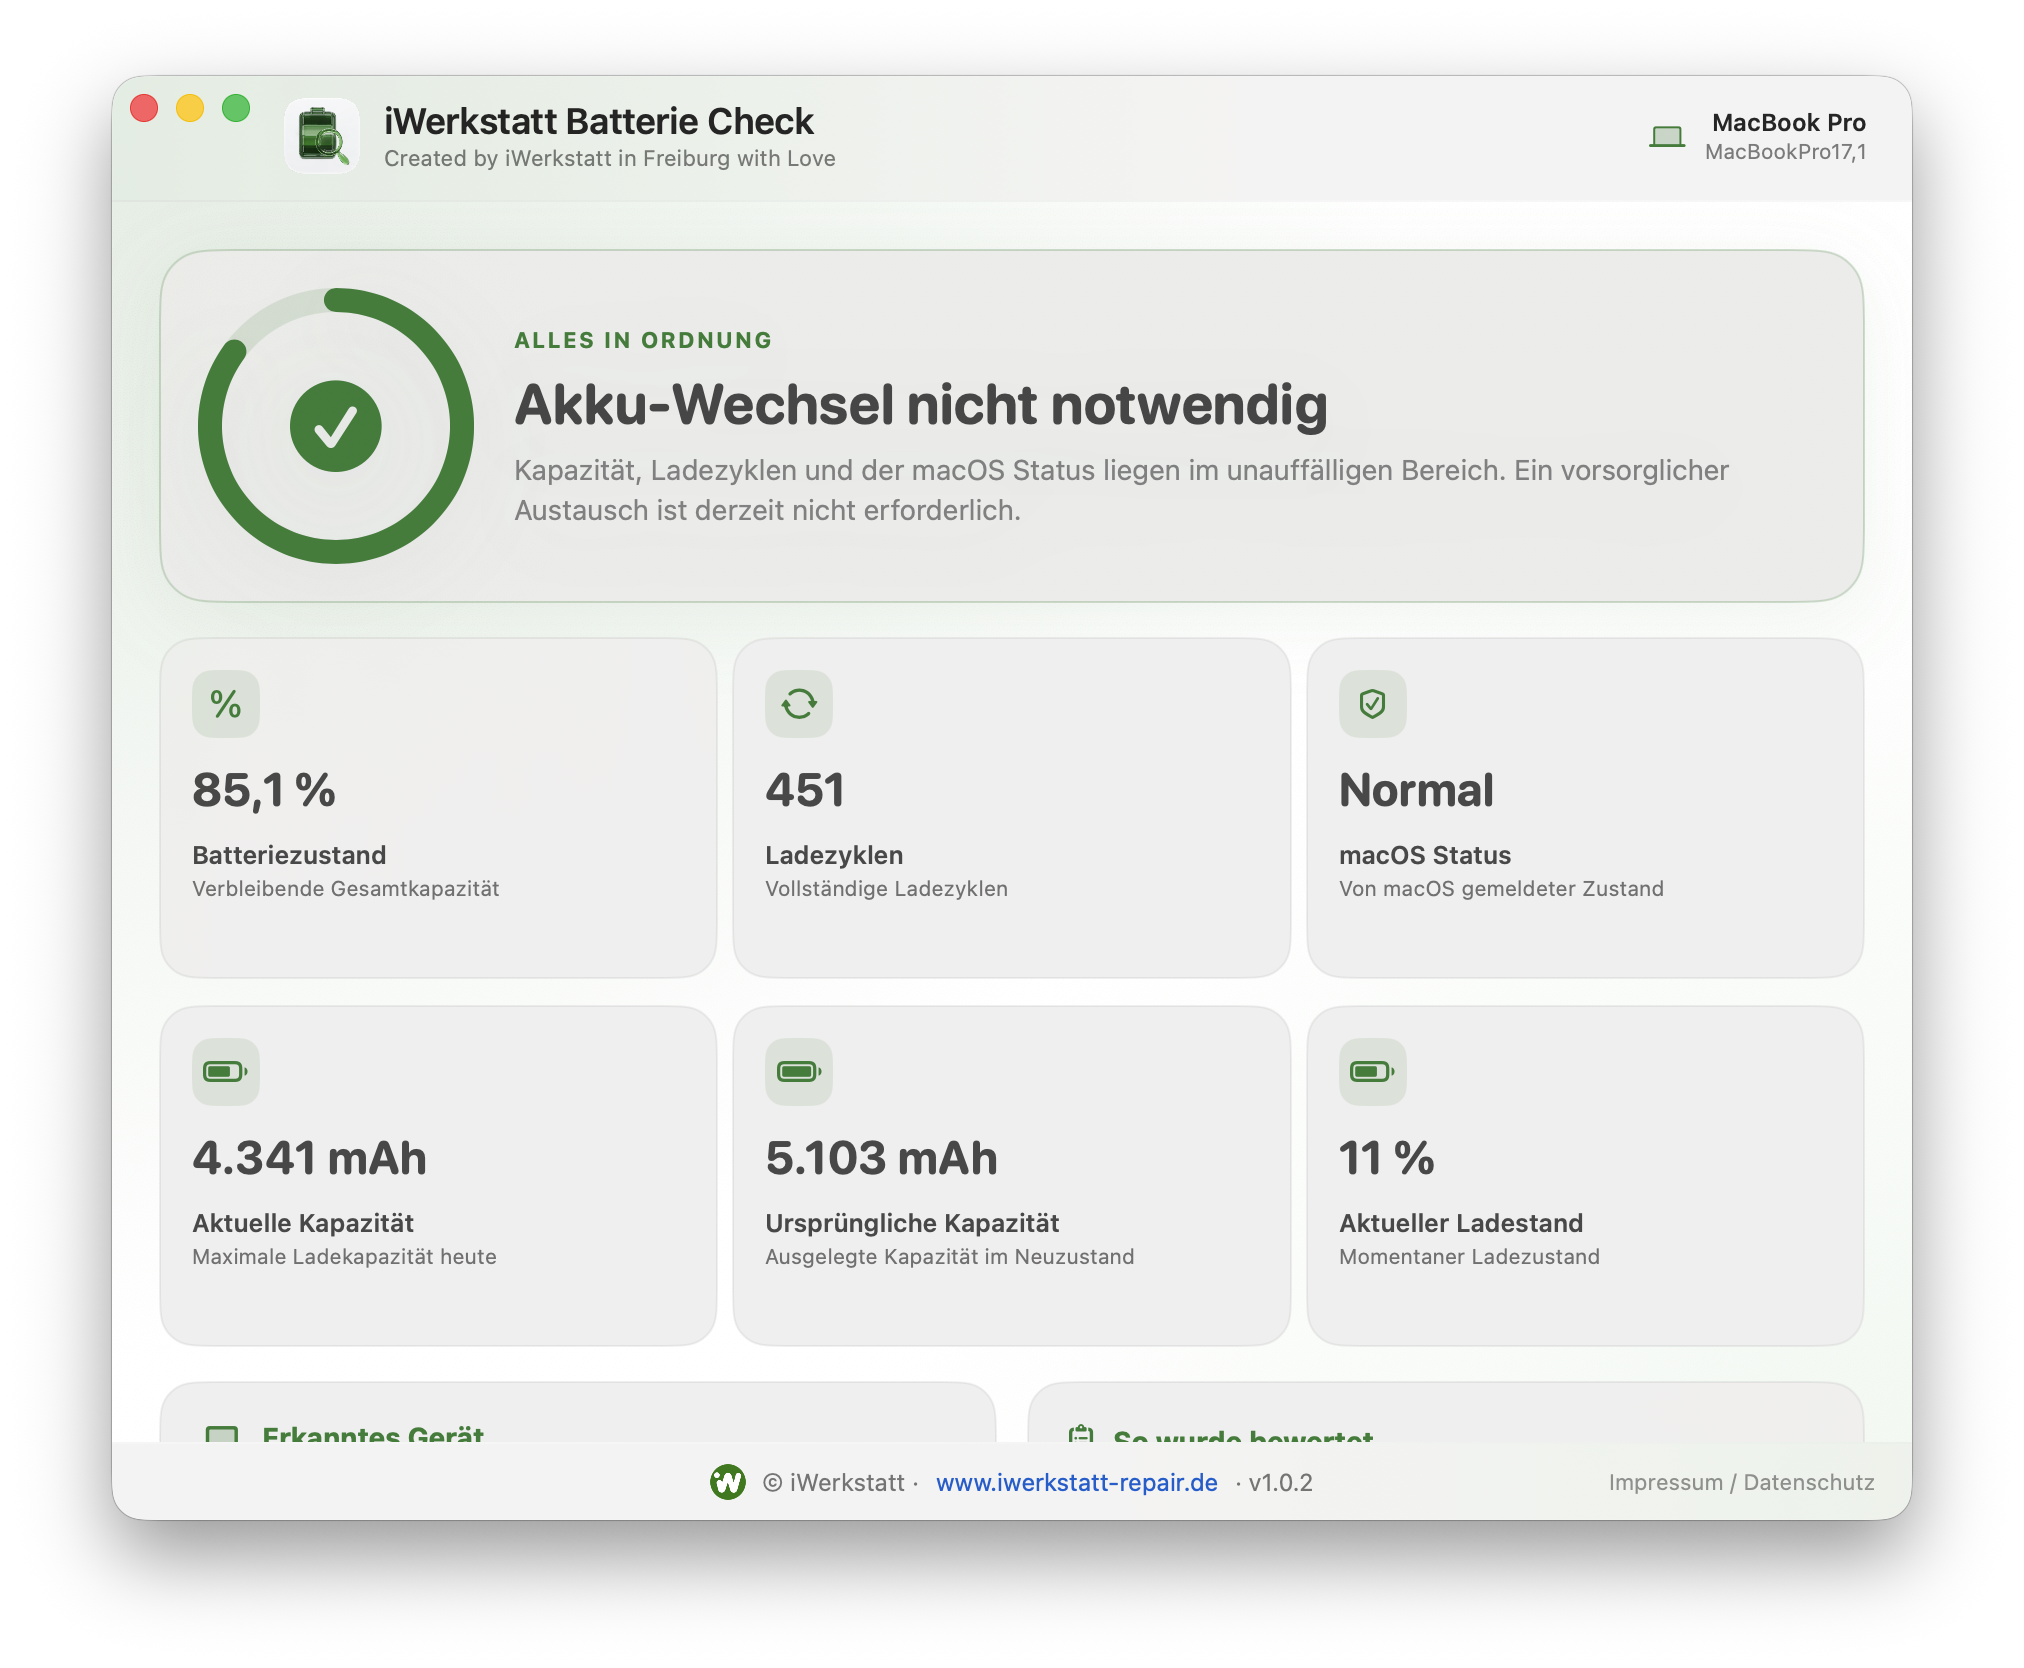
Task: Click the 5.103 mAh design capacity value
Action: point(881,1158)
